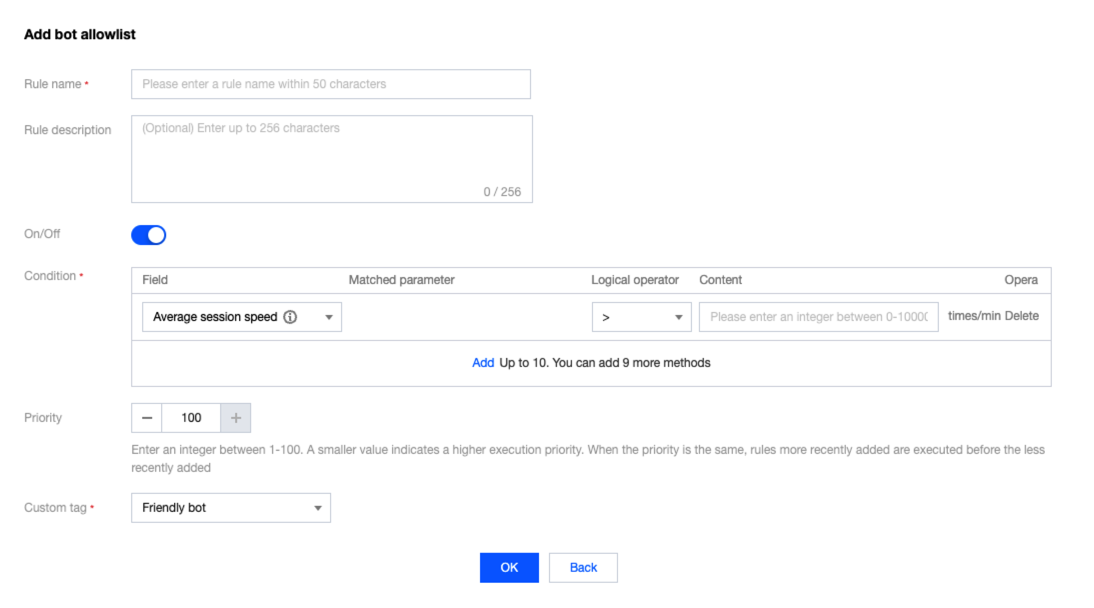Click into the Rule description text area
Viewport: 1094px width, 608px height.
(331, 158)
